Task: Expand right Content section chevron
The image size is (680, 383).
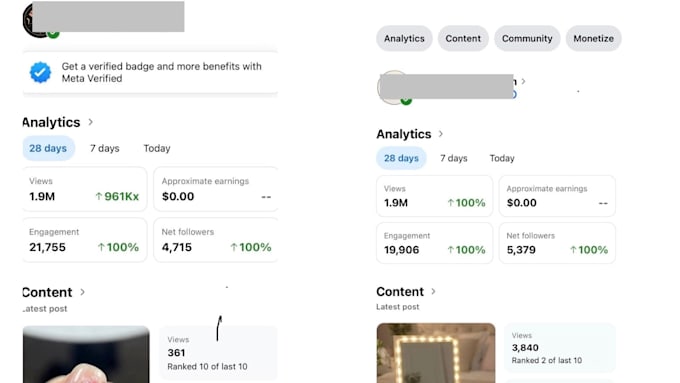Action: pos(433,291)
